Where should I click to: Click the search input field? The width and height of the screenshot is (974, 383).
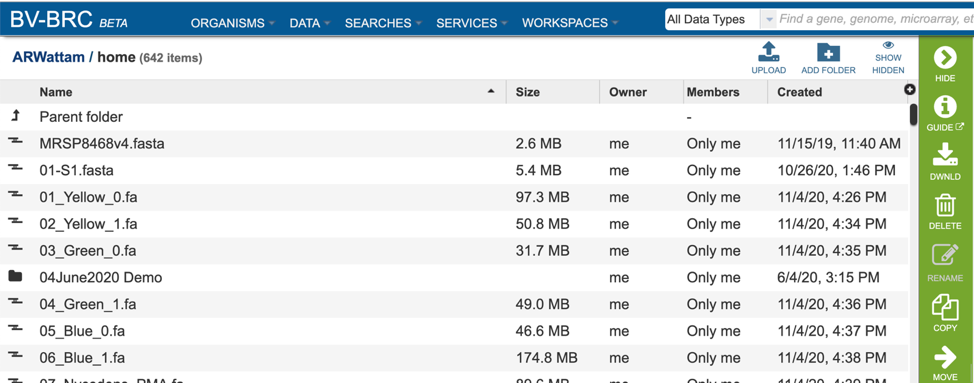(x=875, y=20)
